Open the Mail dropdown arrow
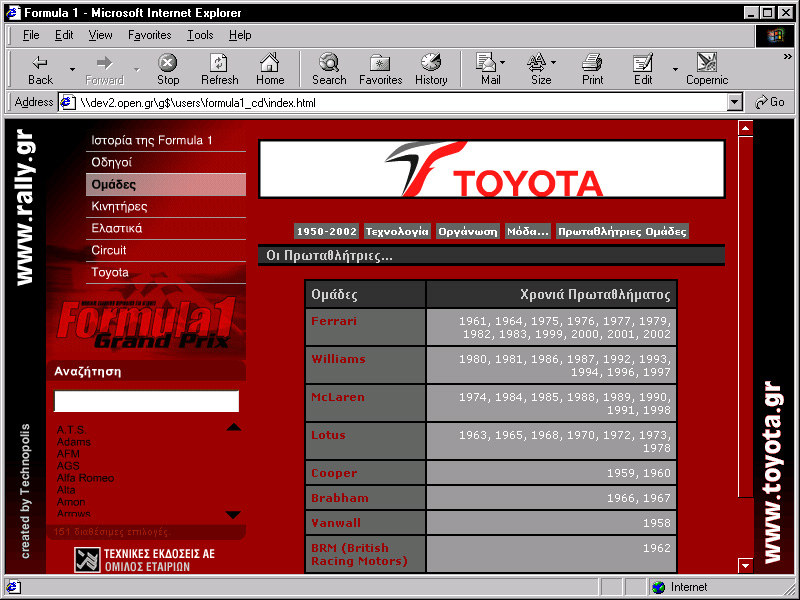 tap(503, 62)
